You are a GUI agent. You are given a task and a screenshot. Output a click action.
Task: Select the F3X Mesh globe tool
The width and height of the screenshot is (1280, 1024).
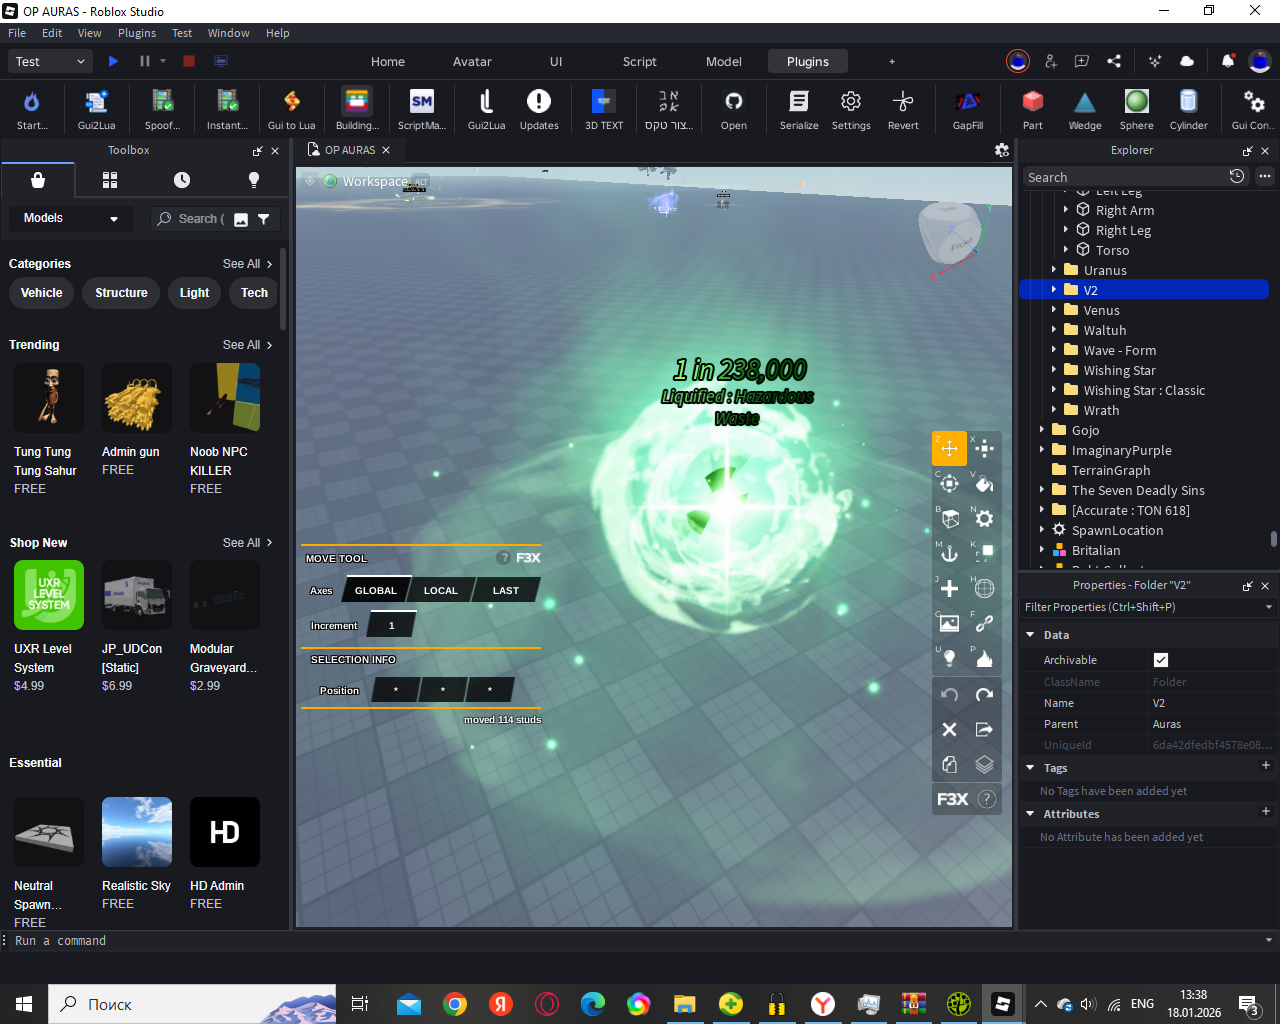point(984,588)
